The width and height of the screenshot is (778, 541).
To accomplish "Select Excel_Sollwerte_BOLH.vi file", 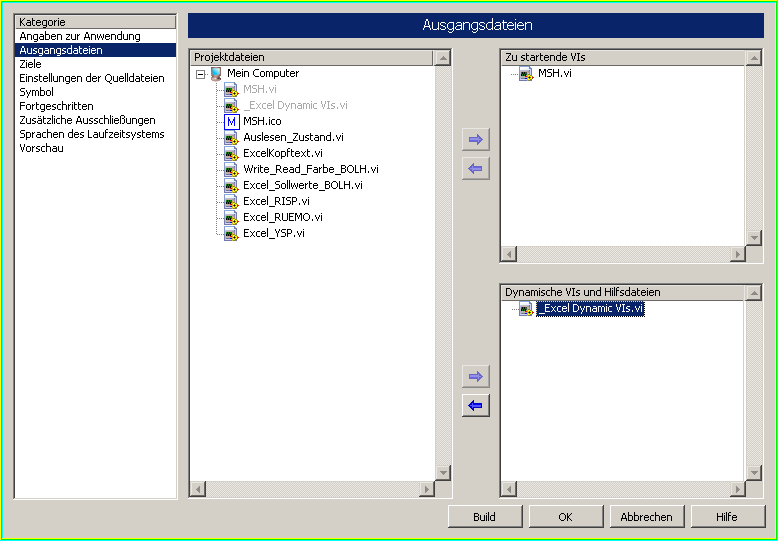I will click(x=303, y=185).
